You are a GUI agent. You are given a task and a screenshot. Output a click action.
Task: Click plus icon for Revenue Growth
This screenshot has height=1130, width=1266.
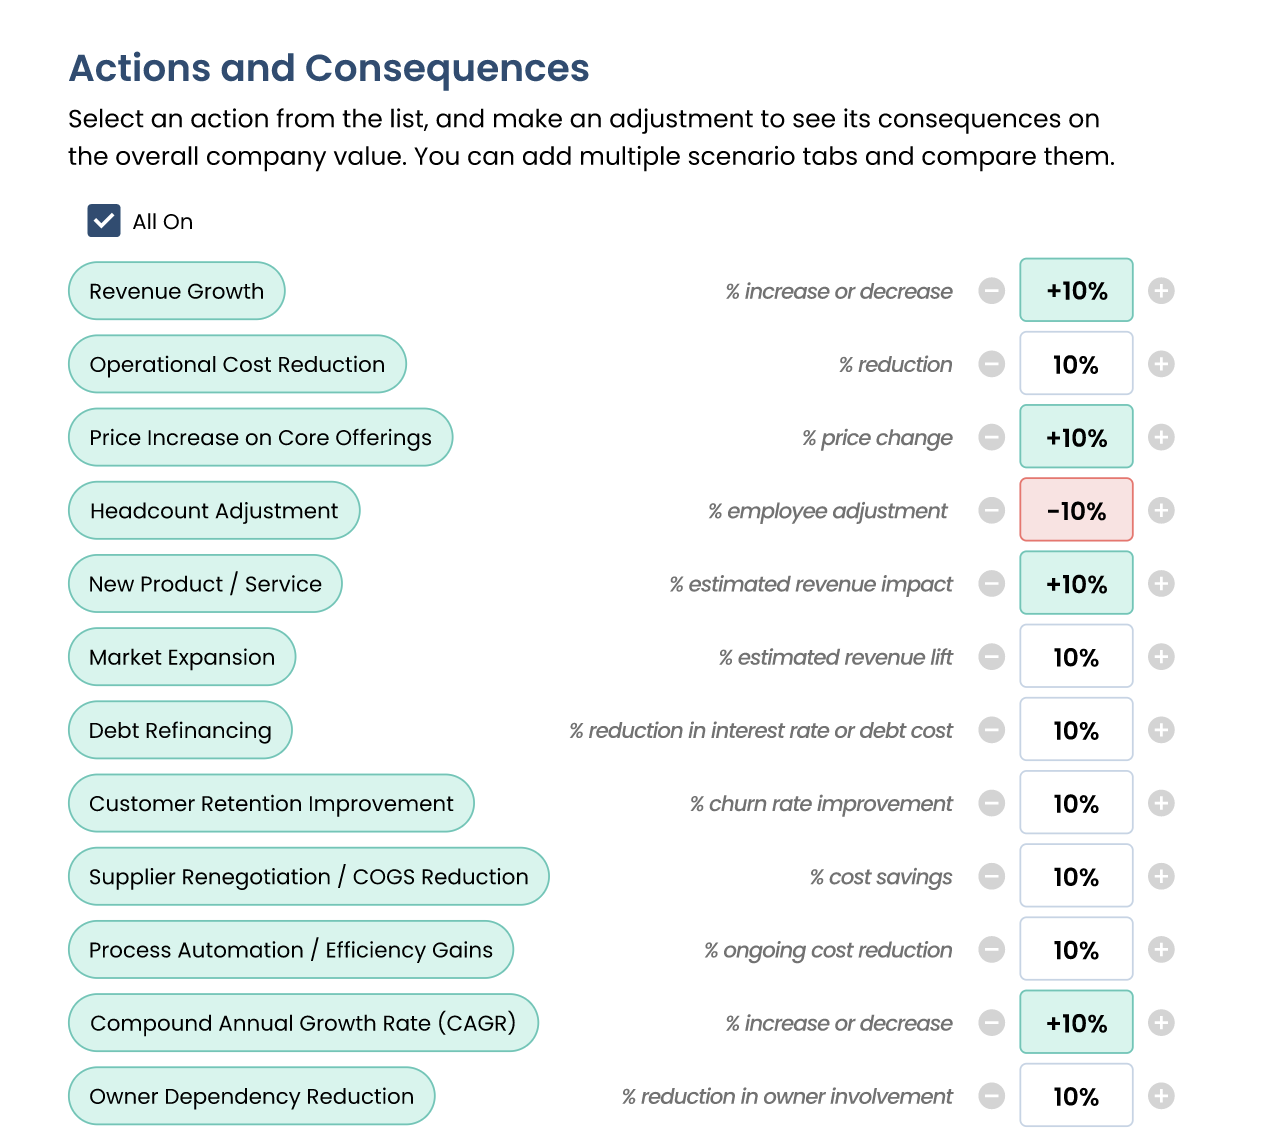[1161, 291]
